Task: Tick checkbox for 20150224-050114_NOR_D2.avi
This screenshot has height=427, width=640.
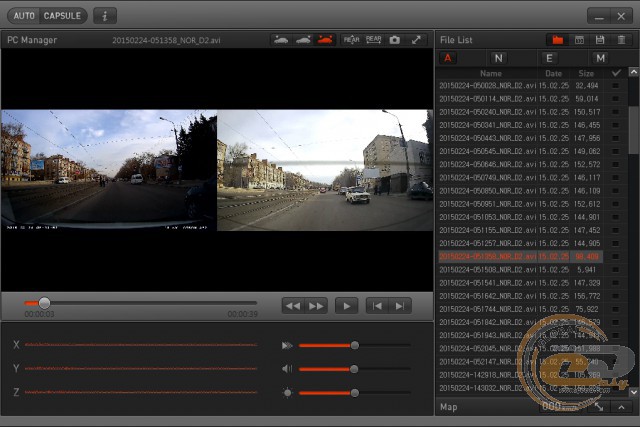Action: [x=615, y=99]
